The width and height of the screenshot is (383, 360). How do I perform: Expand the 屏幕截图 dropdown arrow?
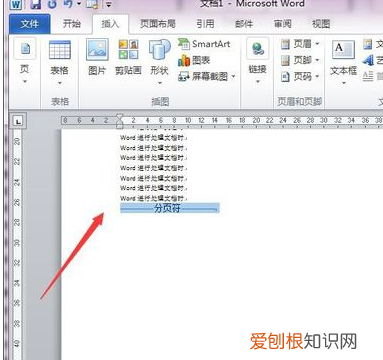(233, 77)
